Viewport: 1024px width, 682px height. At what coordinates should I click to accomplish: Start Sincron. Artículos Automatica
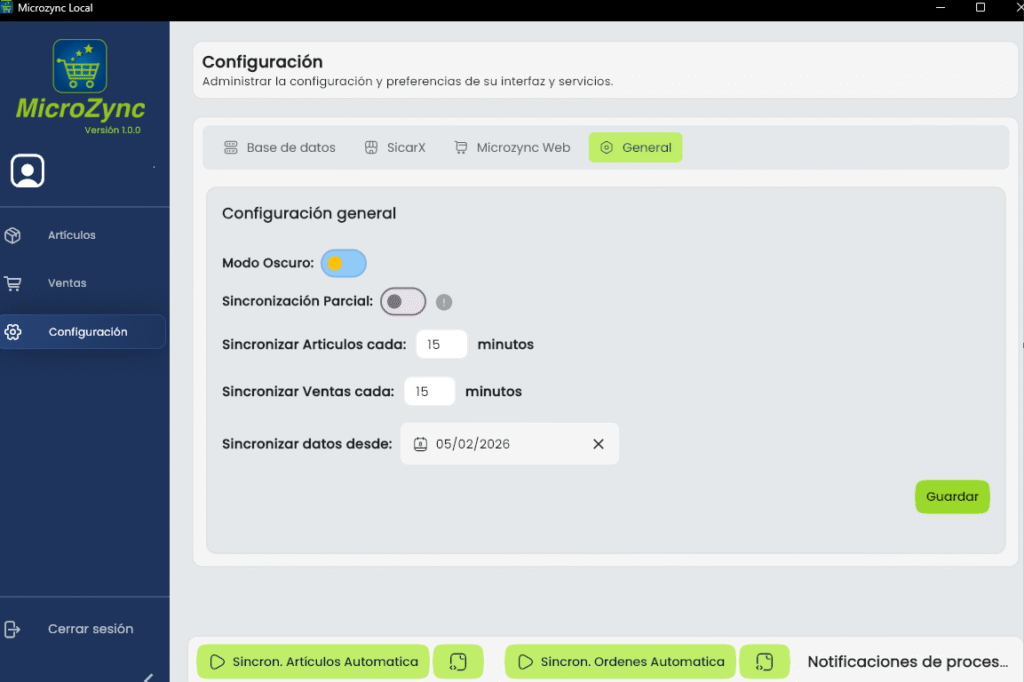pos(314,662)
